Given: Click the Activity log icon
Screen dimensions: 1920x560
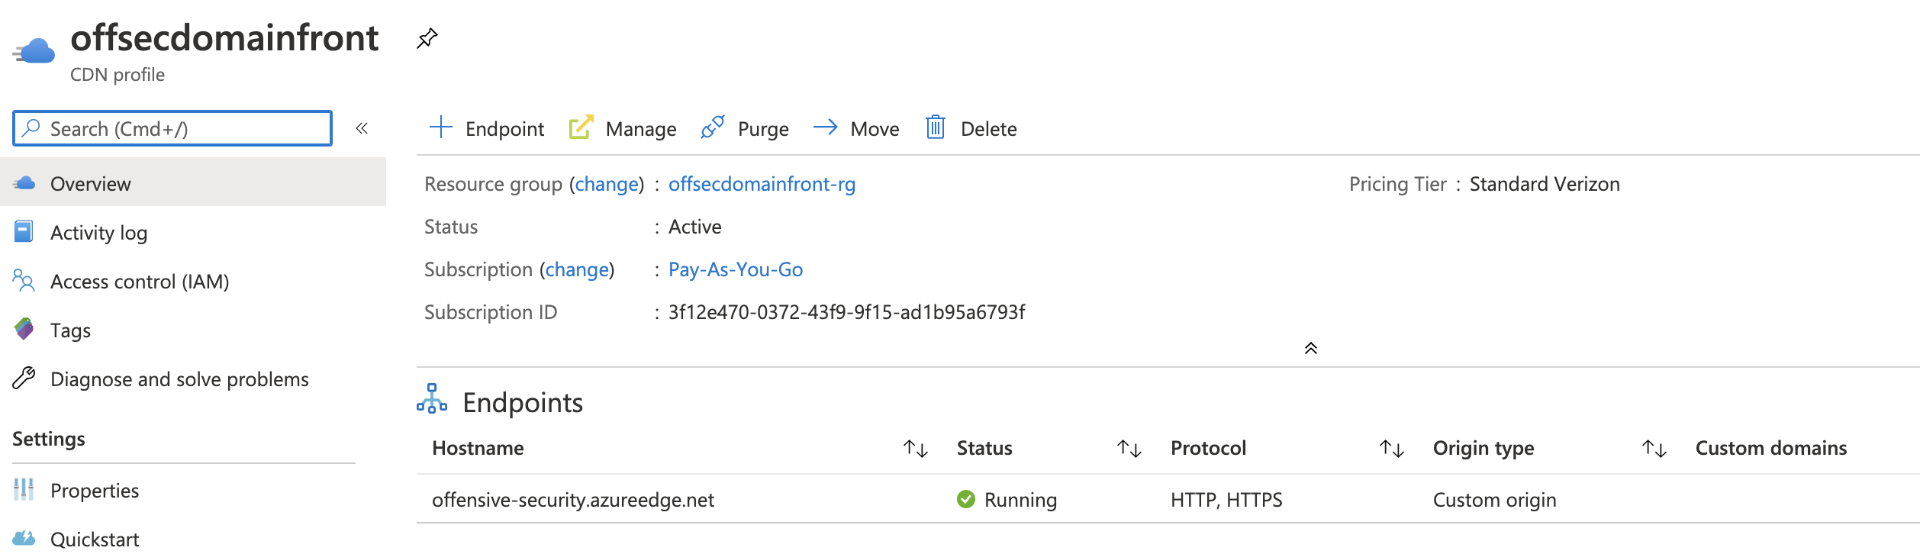Looking at the screenshot, I should pos(24,232).
